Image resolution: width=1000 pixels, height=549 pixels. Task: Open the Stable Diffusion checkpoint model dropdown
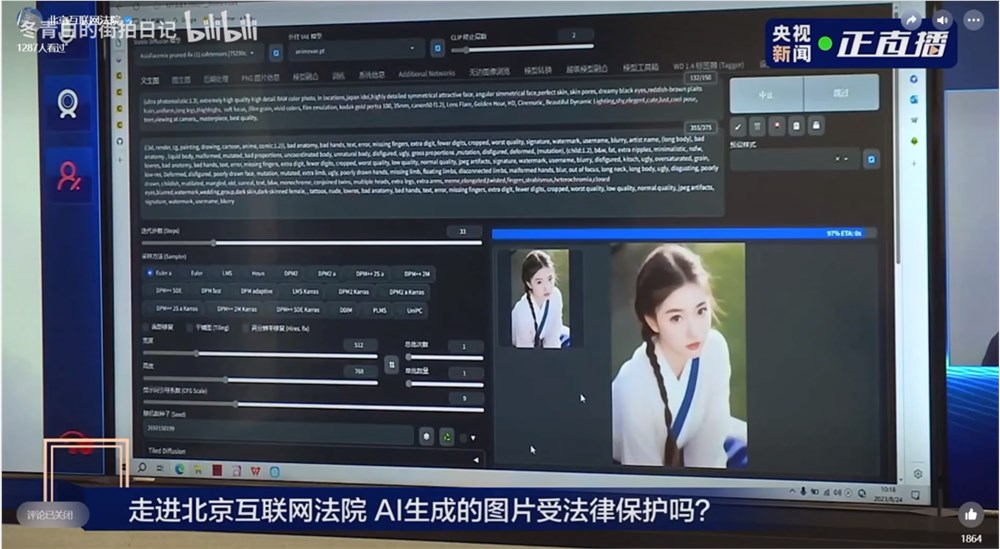click(195, 53)
